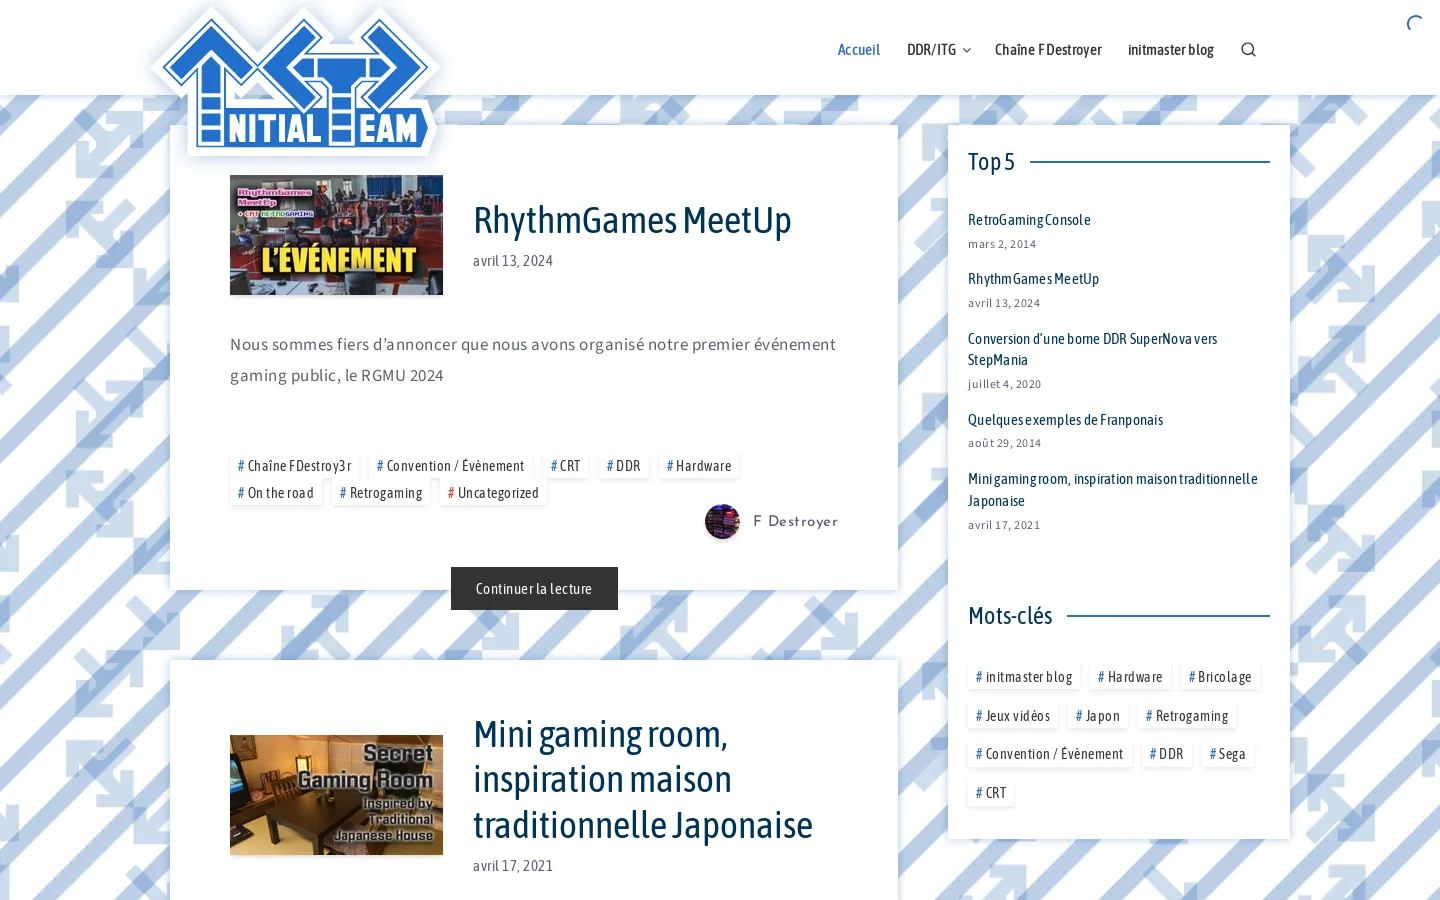Open Chaîne F Destroyer menu item
Screen dimensions: 1440x900
(x=1048, y=50)
